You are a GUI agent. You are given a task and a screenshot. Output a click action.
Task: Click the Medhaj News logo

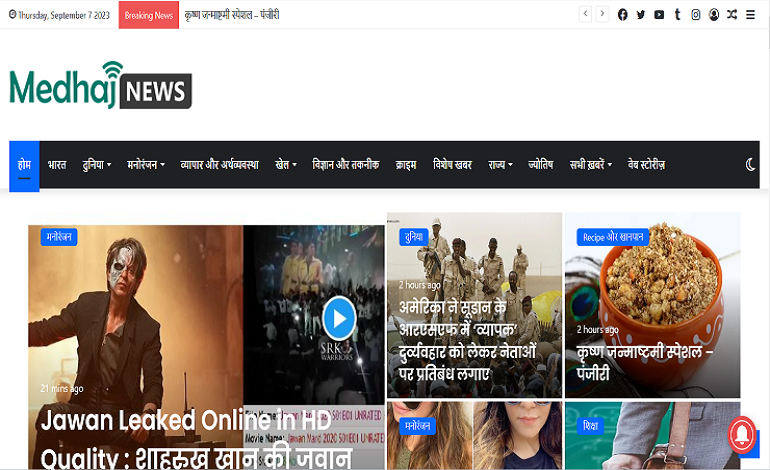[101, 85]
